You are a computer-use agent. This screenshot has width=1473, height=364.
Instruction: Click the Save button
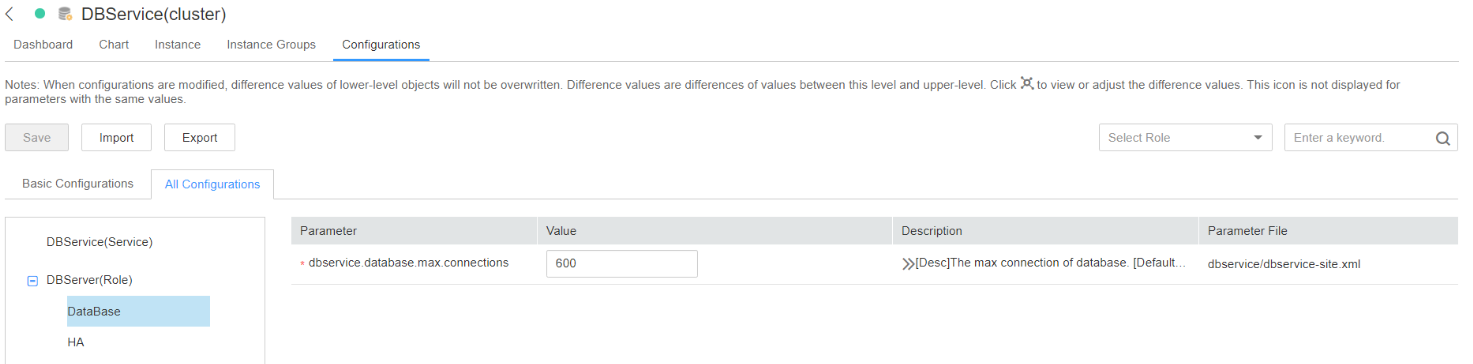coord(37,138)
